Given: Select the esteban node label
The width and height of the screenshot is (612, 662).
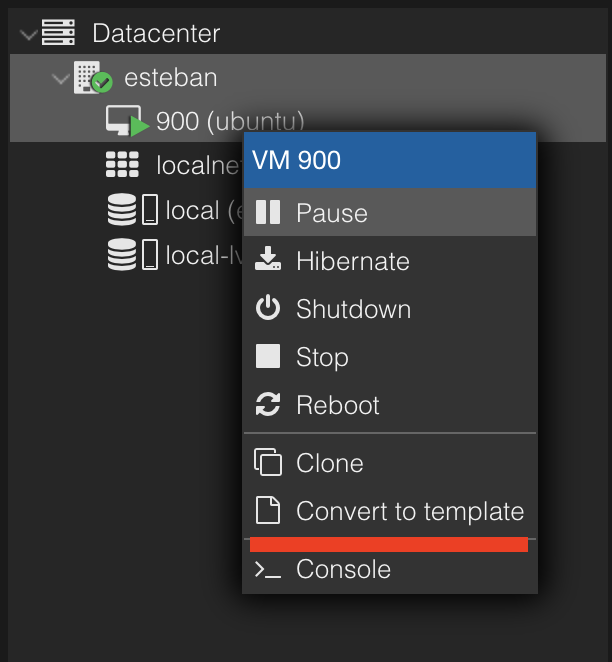Looking at the screenshot, I should pos(171,78).
